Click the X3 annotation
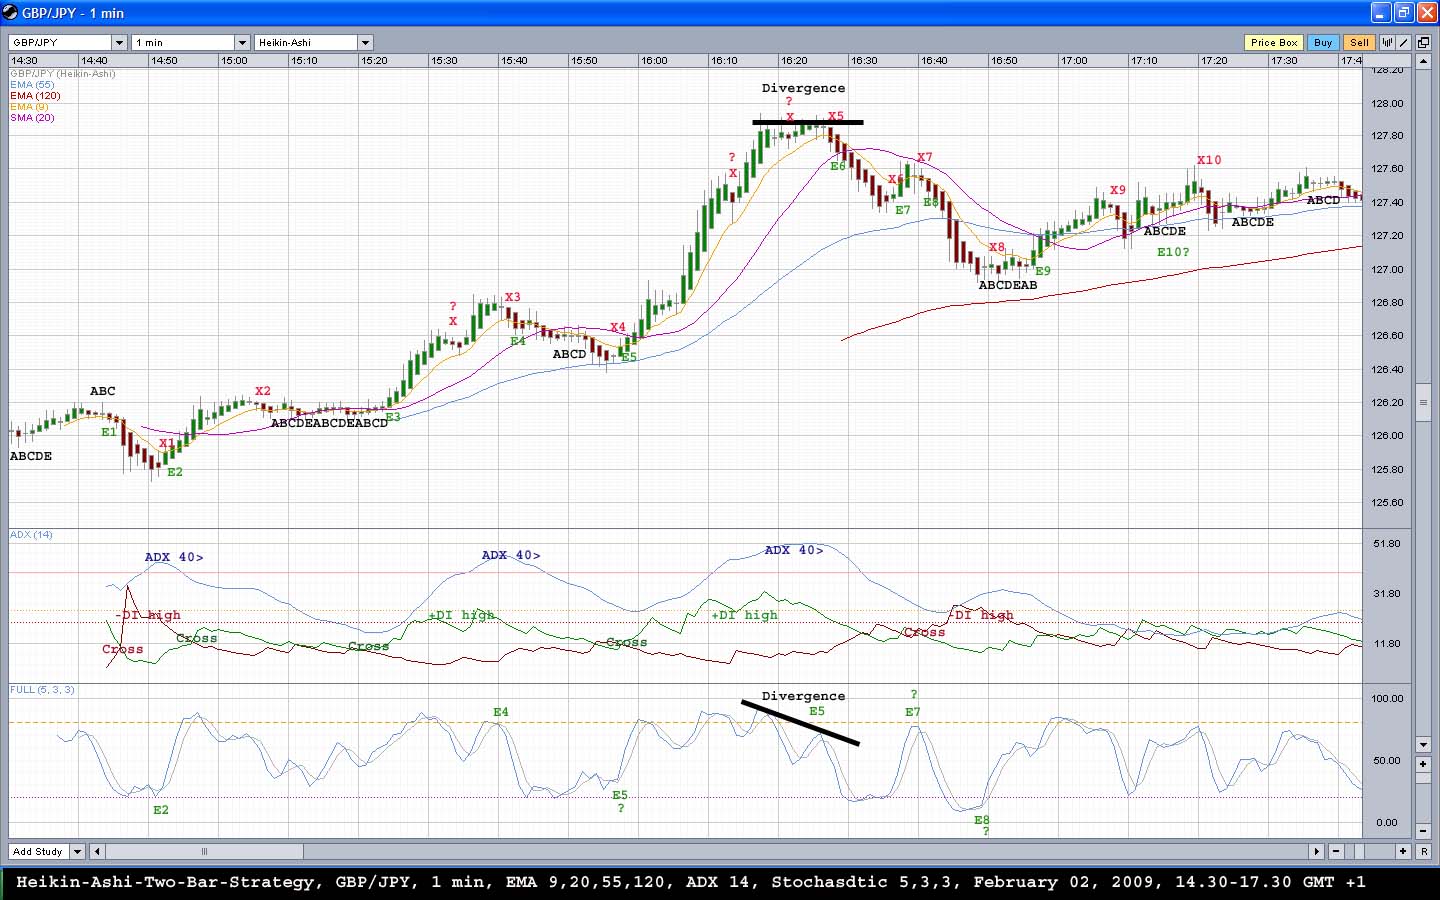Screen dimensions: 1440x900 click(x=512, y=297)
